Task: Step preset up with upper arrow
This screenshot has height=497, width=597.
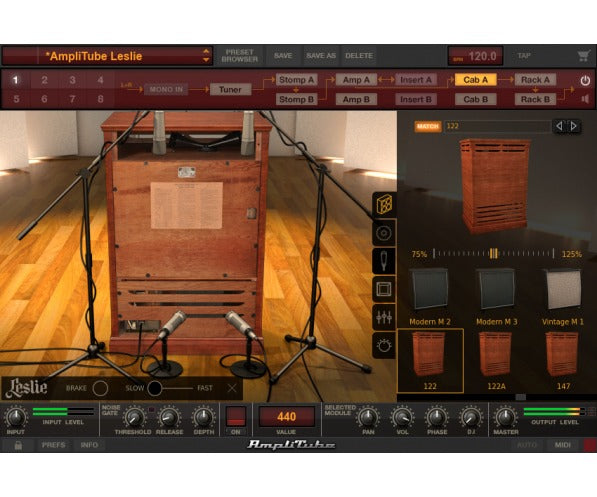Action: click(206, 51)
